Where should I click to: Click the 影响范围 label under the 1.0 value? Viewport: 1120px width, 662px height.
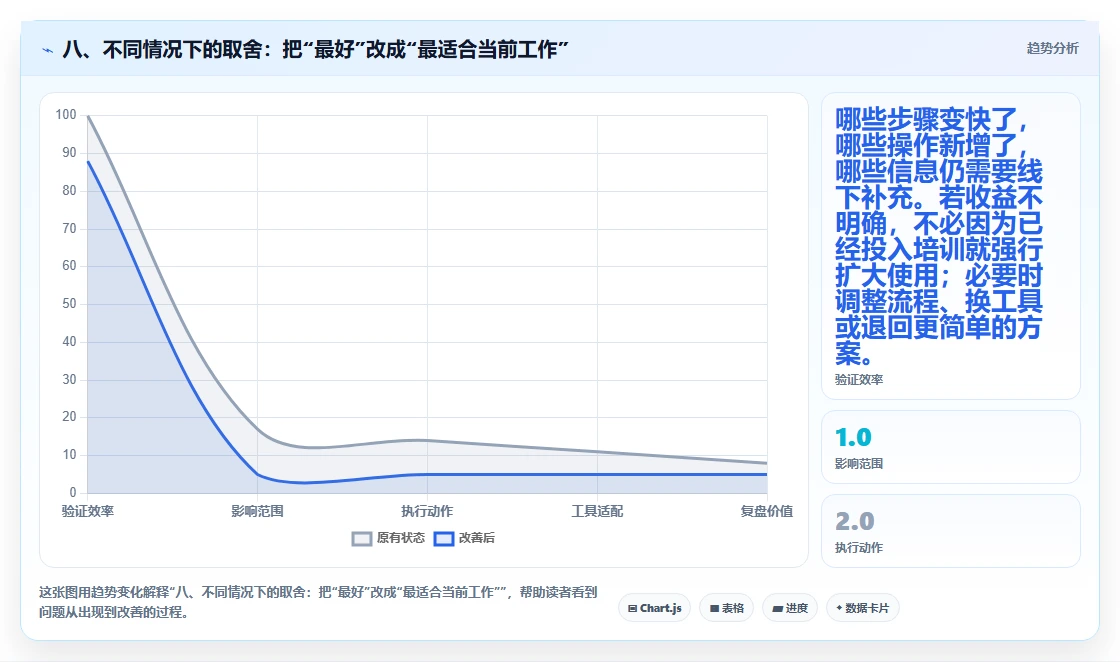pos(859,463)
